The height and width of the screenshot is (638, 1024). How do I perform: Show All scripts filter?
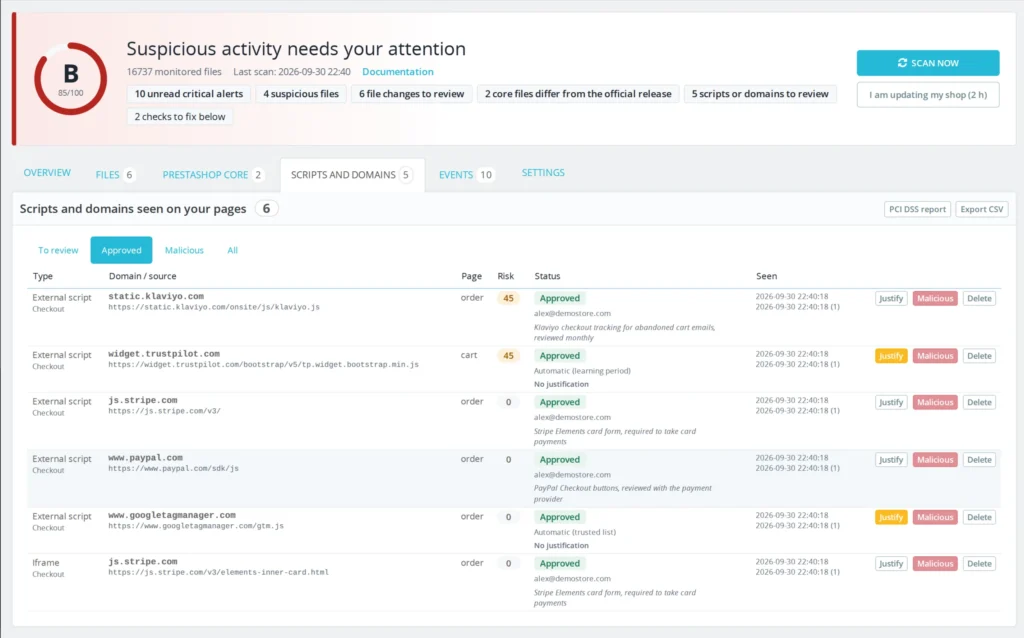coord(232,250)
